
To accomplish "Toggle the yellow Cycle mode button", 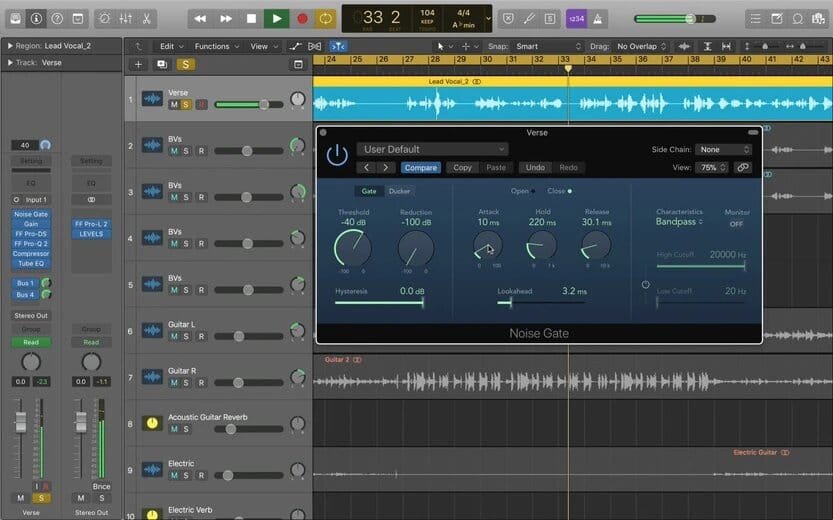I will (326, 19).
